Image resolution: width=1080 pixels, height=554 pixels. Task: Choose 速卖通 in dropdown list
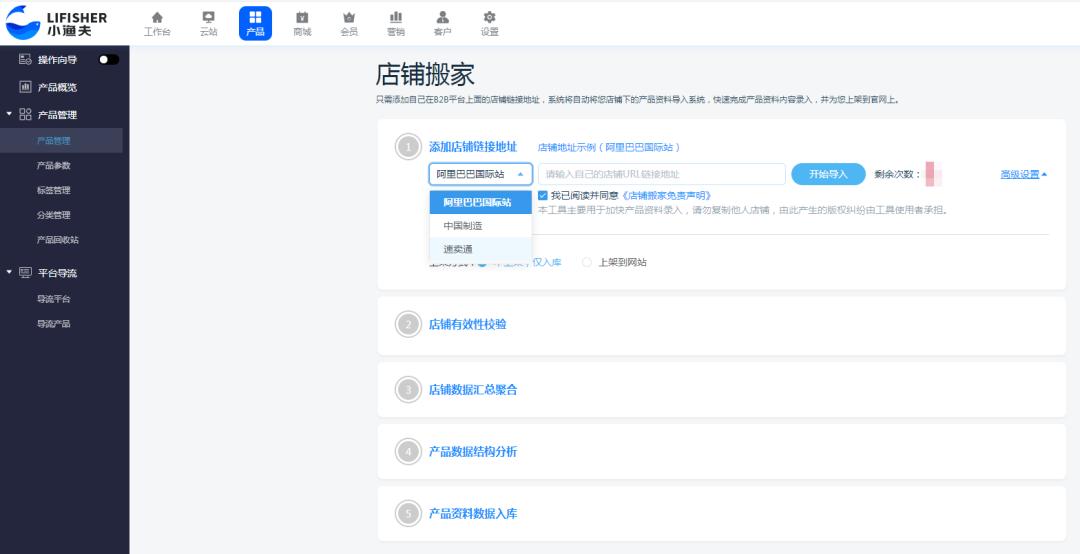point(480,249)
